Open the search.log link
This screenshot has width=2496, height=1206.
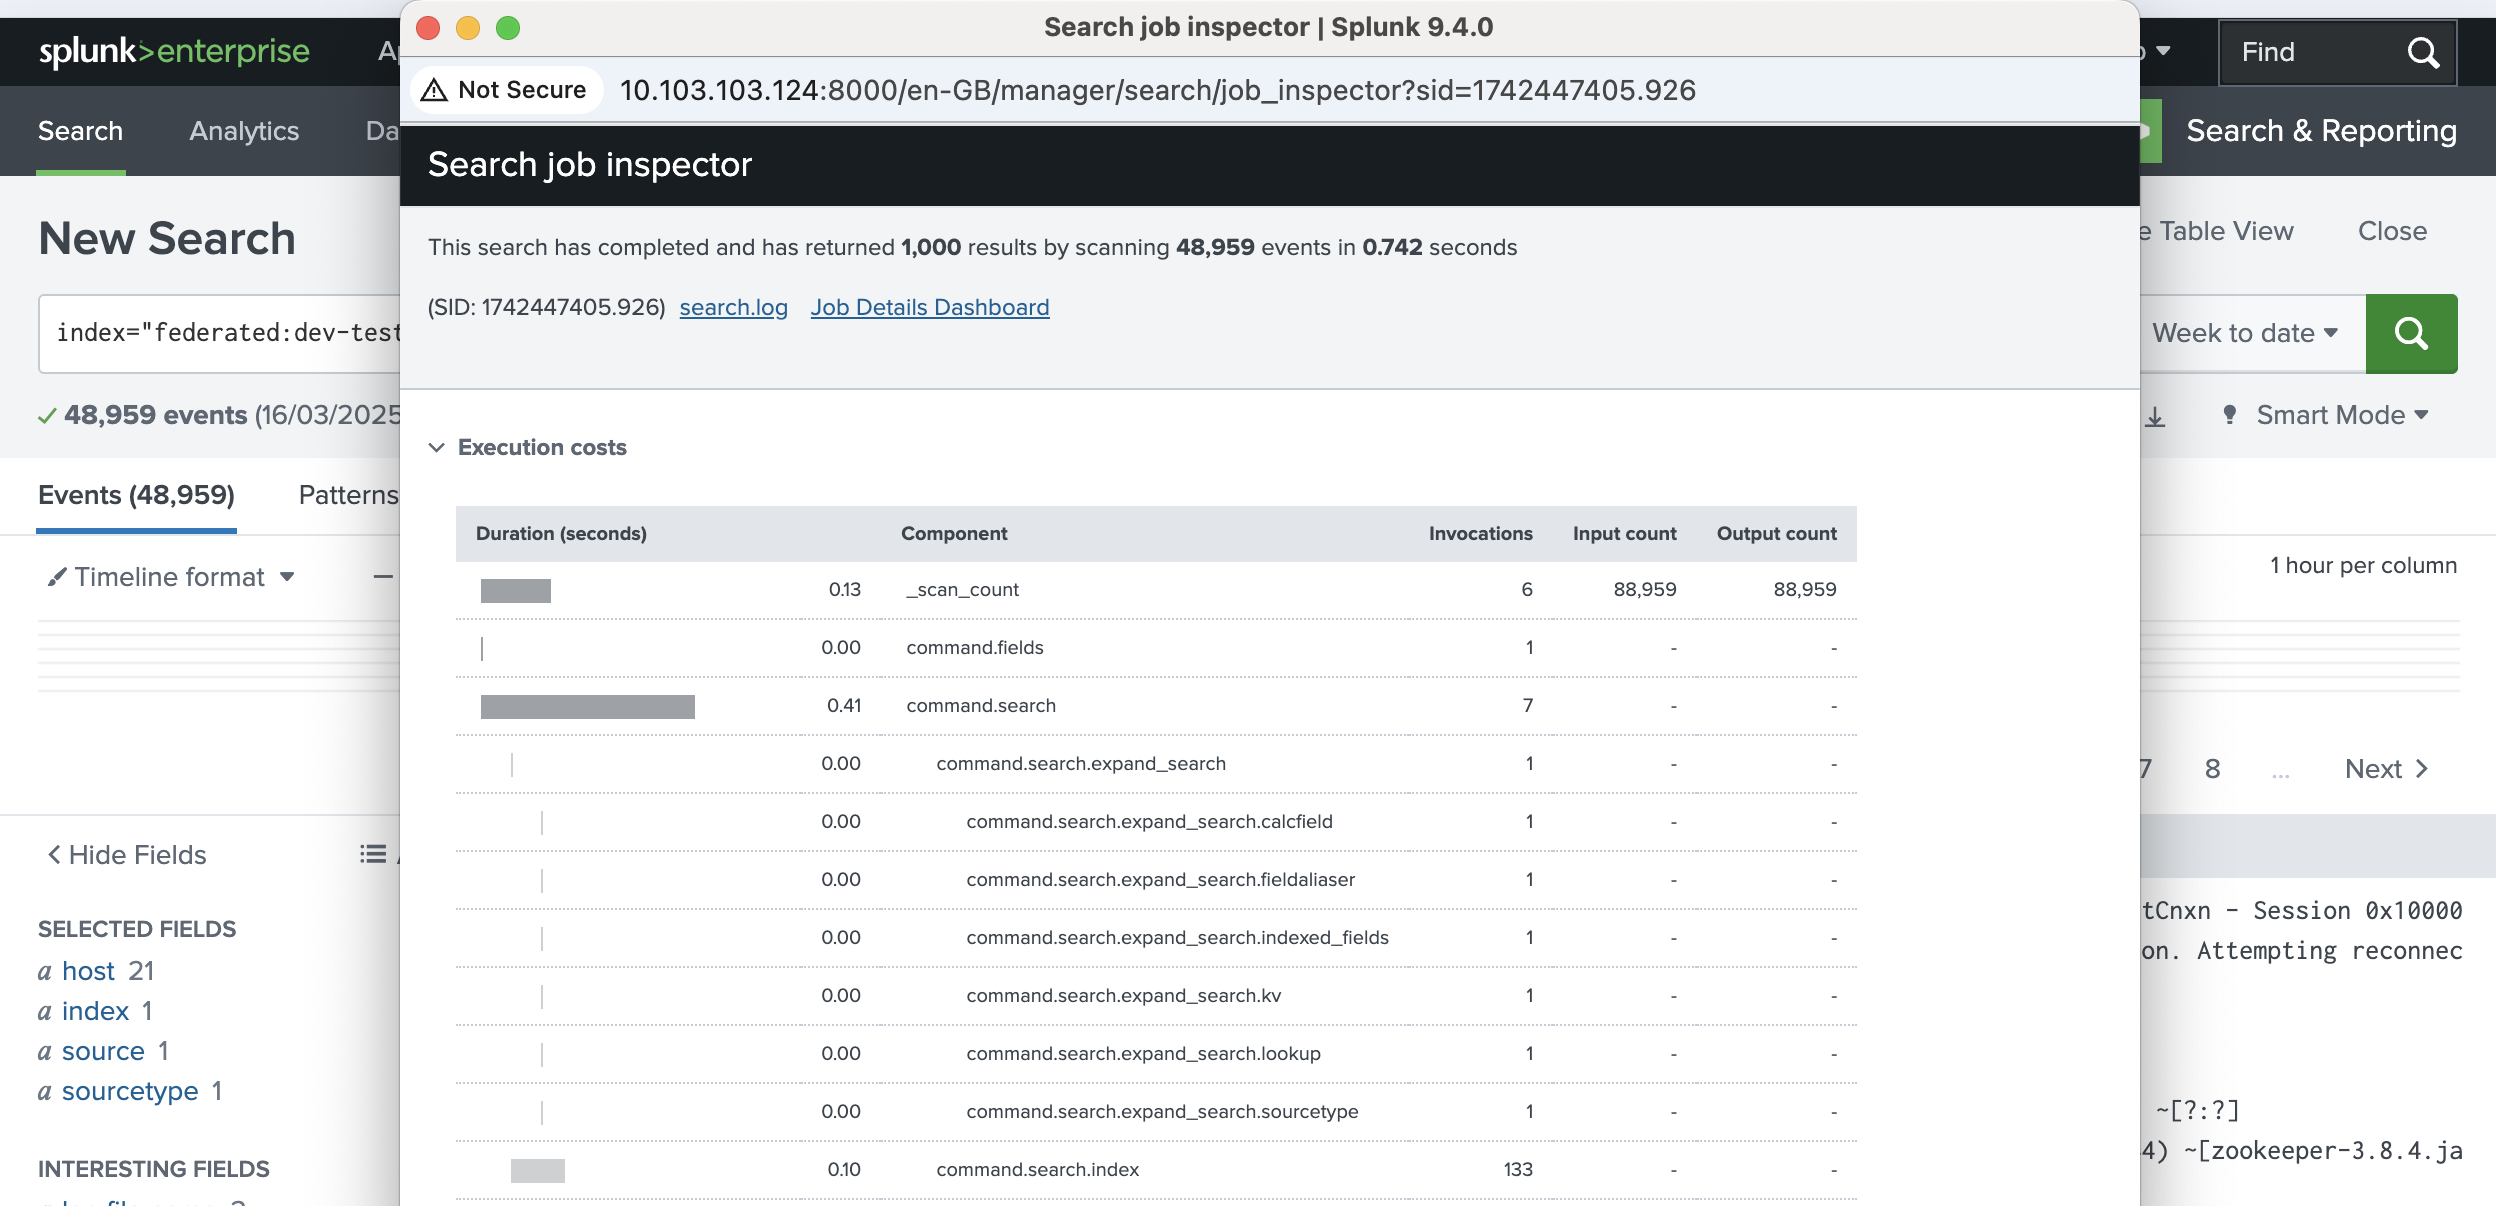733,307
